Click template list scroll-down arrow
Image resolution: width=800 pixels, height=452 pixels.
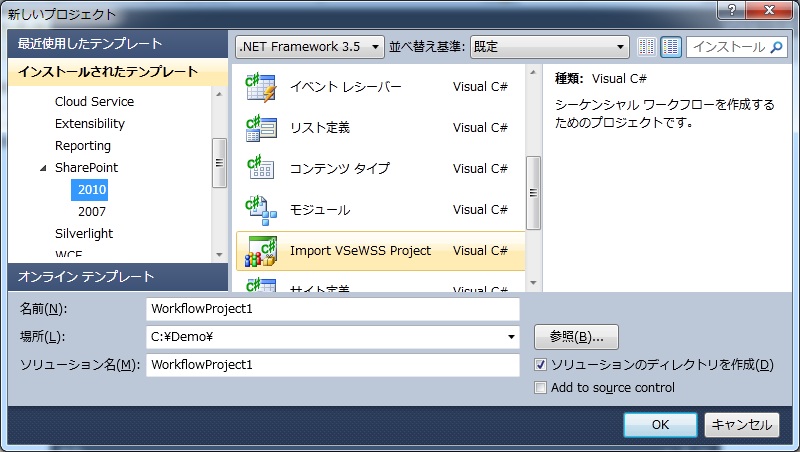tap(533, 283)
